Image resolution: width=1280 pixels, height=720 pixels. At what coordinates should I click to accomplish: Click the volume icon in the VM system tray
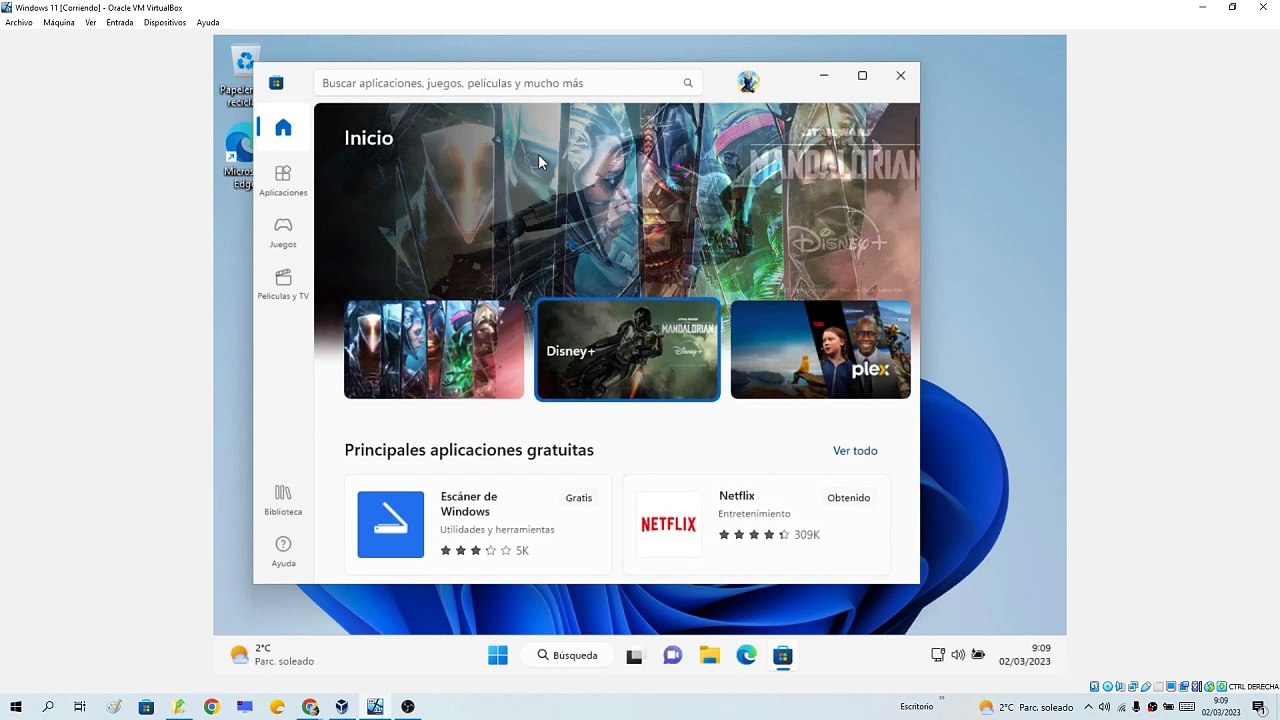(x=958, y=655)
